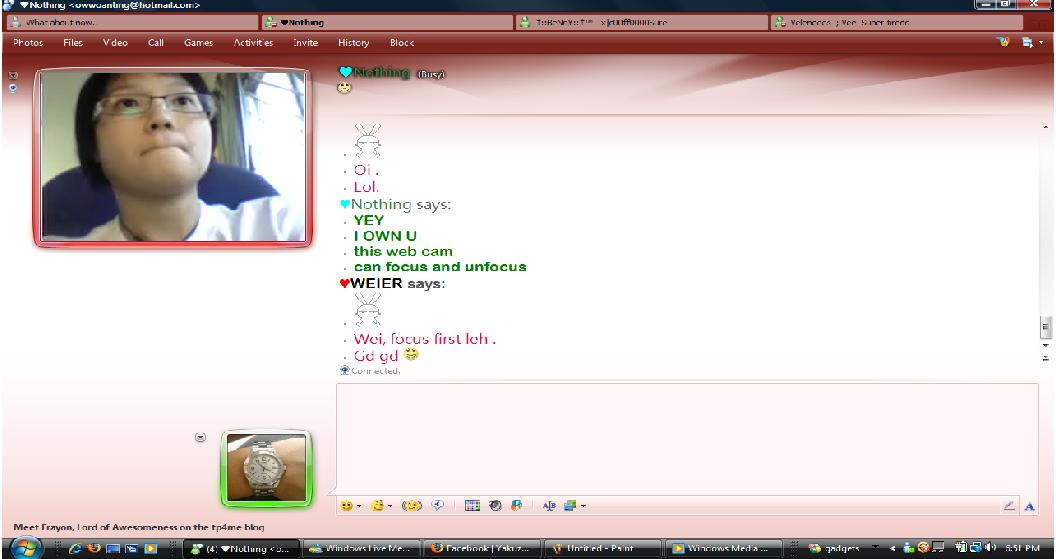This screenshot has height=559, width=1056.
Task: Launch Windows Media Player from Quick Launch
Action: pos(150,548)
